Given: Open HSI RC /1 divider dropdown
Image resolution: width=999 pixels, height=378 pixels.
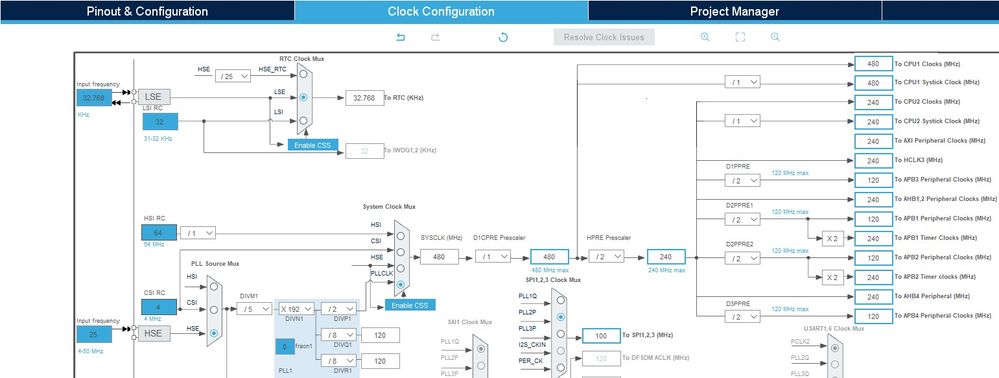Looking at the screenshot, I should tap(198, 233).
